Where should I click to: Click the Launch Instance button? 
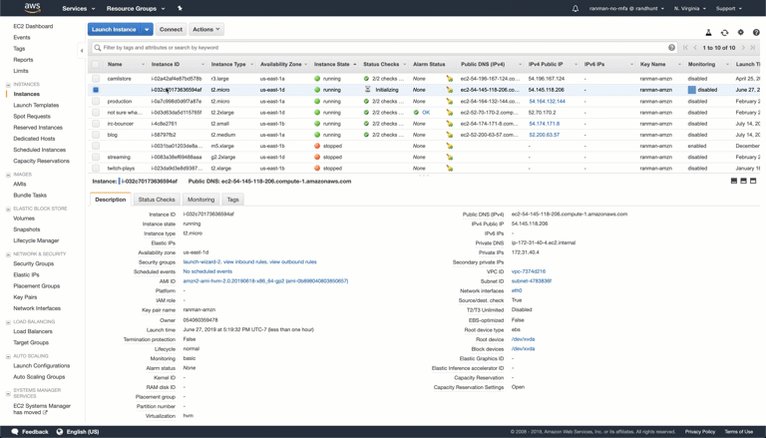(x=114, y=29)
